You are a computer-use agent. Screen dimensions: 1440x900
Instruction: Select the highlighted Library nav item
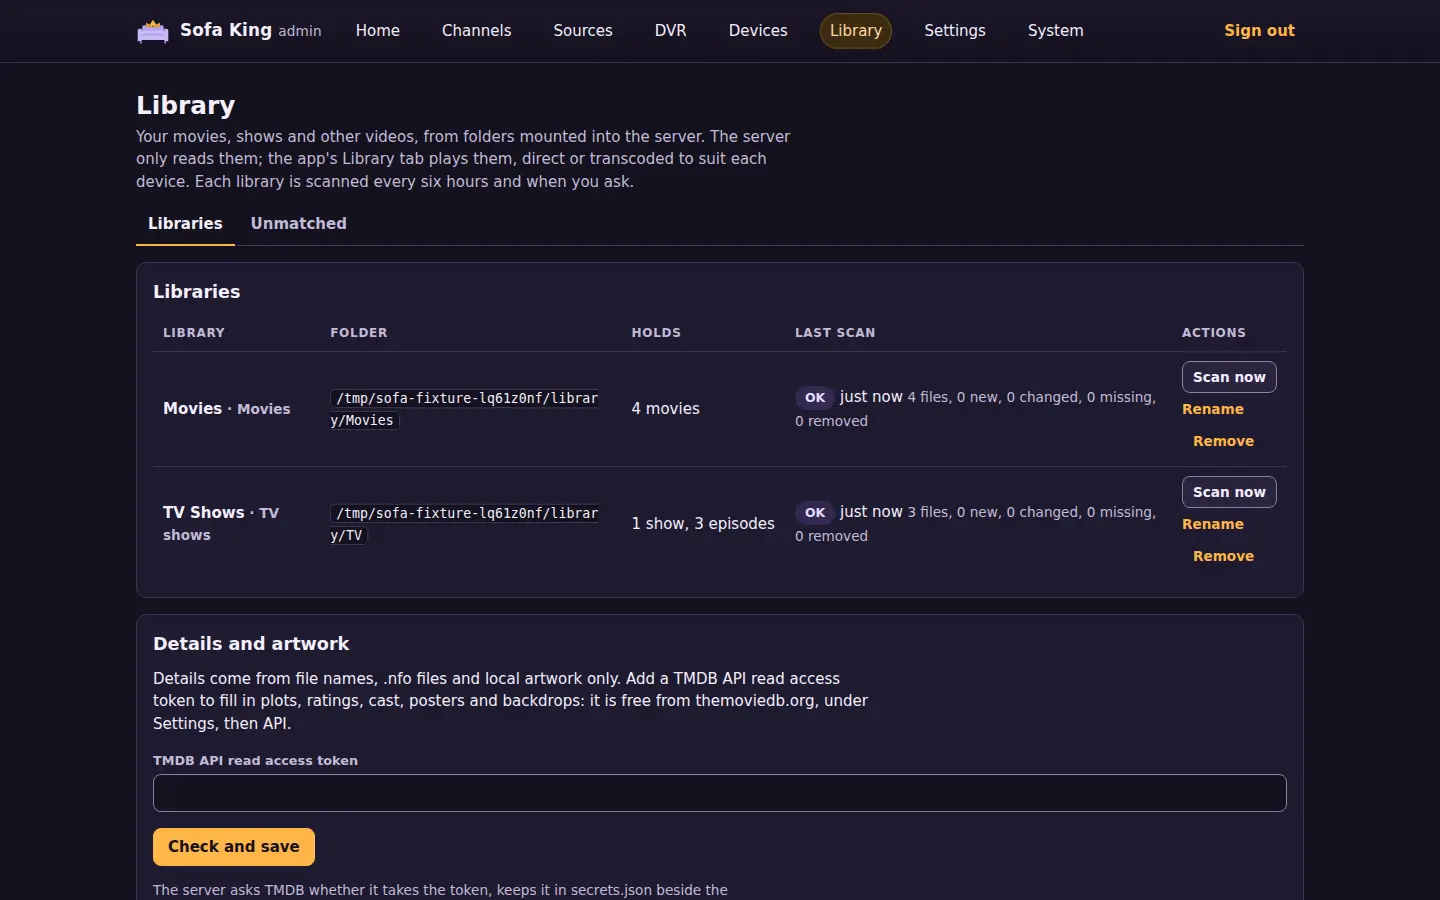click(x=856, y=31)
